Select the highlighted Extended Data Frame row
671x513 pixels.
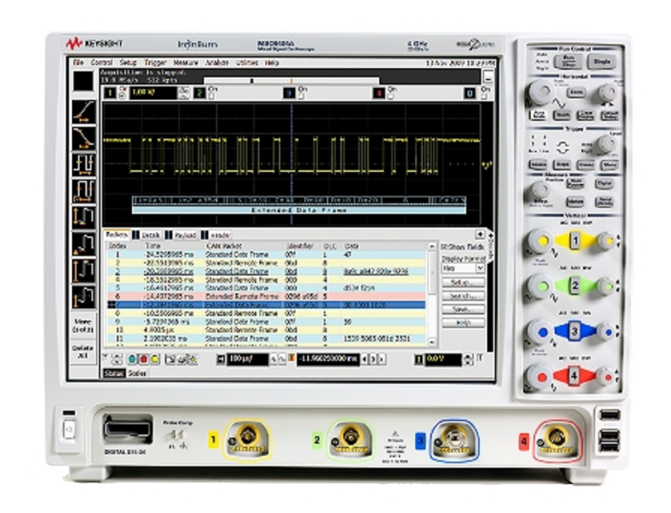266,305
